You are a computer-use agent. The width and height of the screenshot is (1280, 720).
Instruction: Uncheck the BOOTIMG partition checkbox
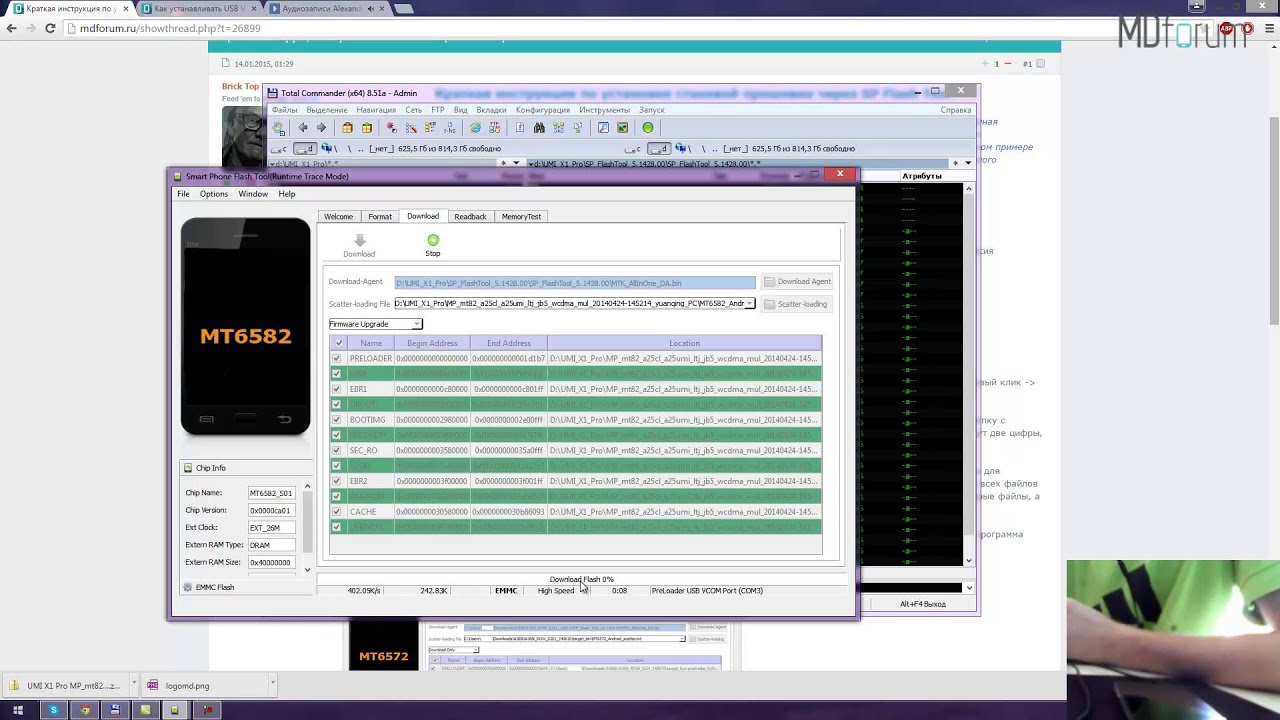pyautogui.click(x=336, y=420)
